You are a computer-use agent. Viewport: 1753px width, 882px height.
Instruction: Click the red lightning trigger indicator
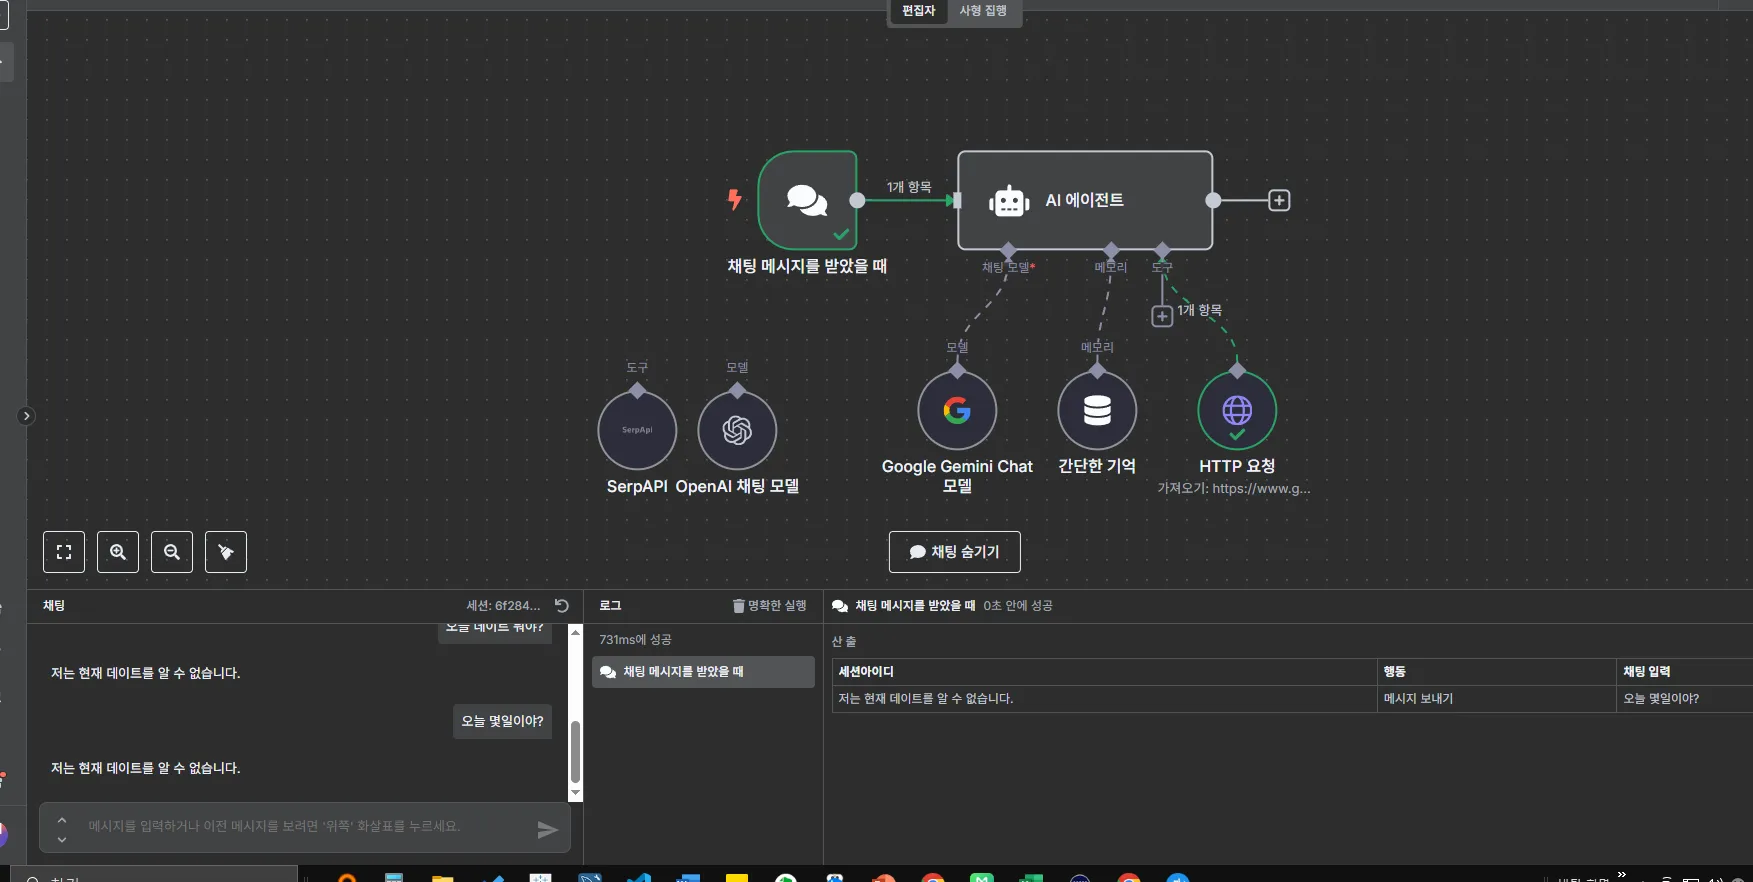[735, 199]
